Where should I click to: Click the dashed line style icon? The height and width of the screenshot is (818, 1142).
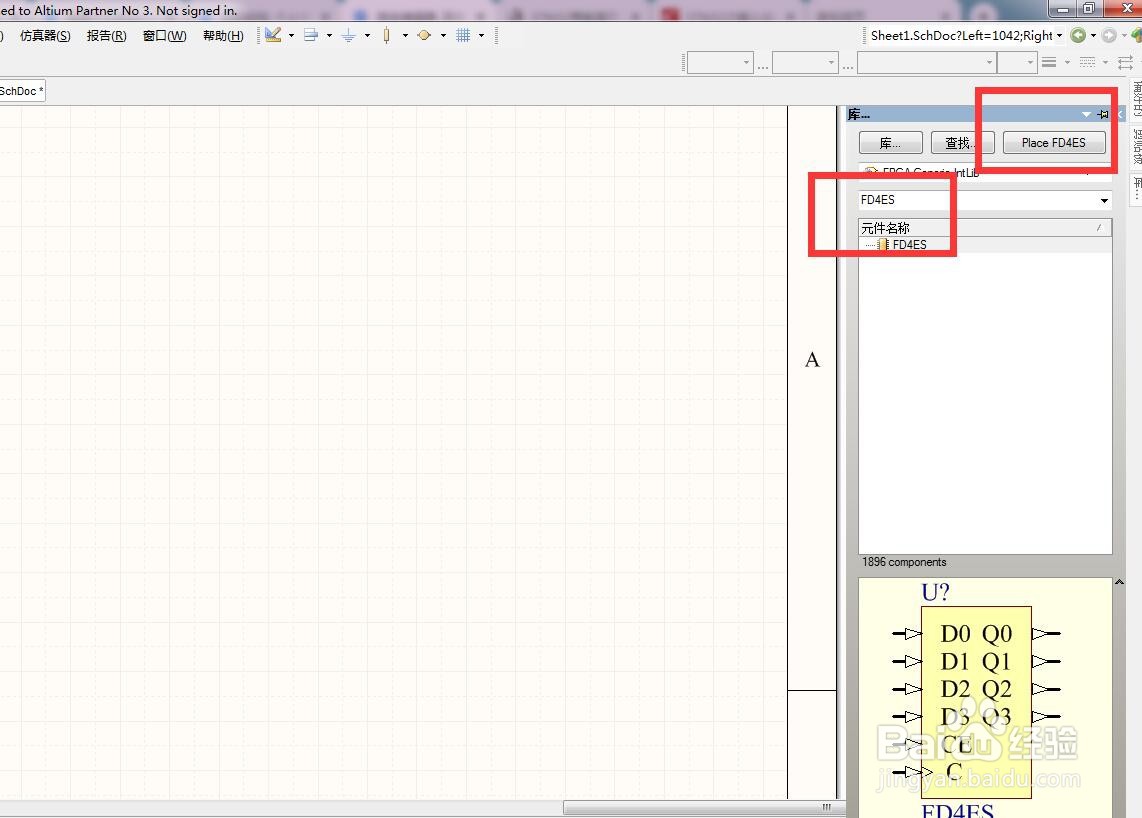[x=1087, y=63]
